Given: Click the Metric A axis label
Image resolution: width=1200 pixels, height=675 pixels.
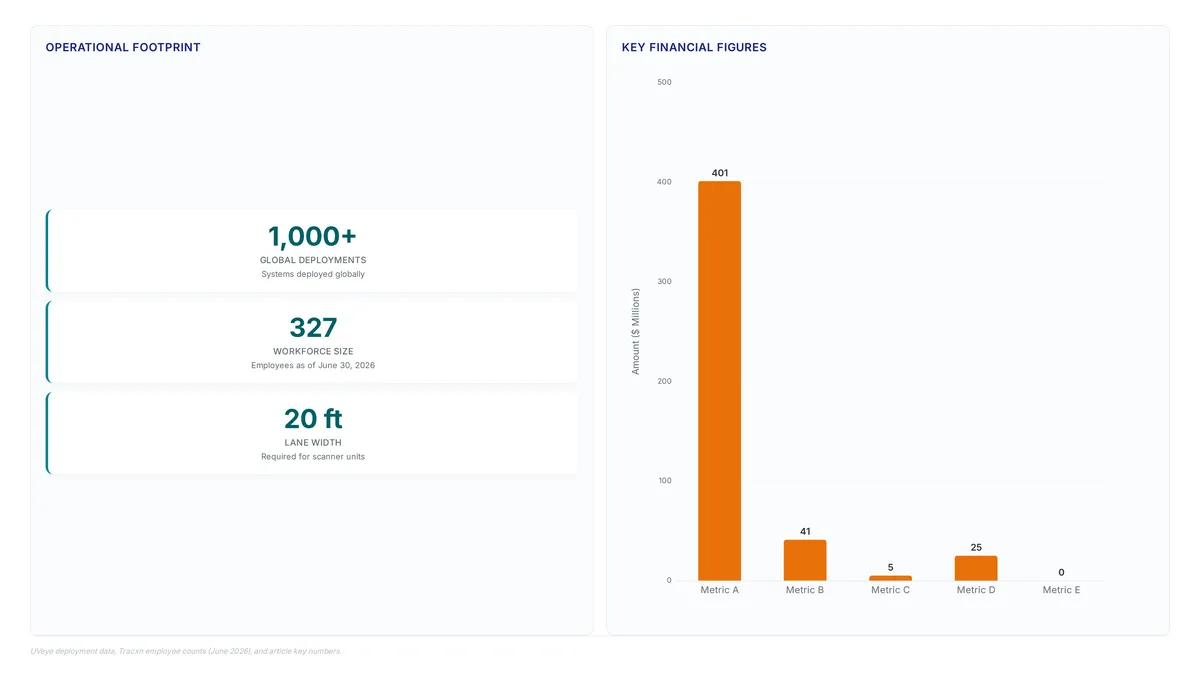Looking at the screenshot, I should click(x=720, y=590).
